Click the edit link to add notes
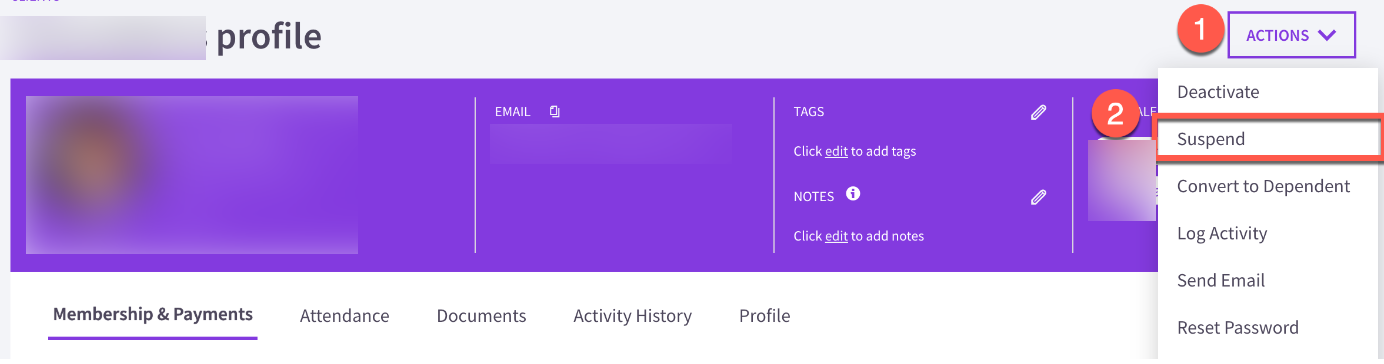The image size is (1384, 364). tap(836, 237)
